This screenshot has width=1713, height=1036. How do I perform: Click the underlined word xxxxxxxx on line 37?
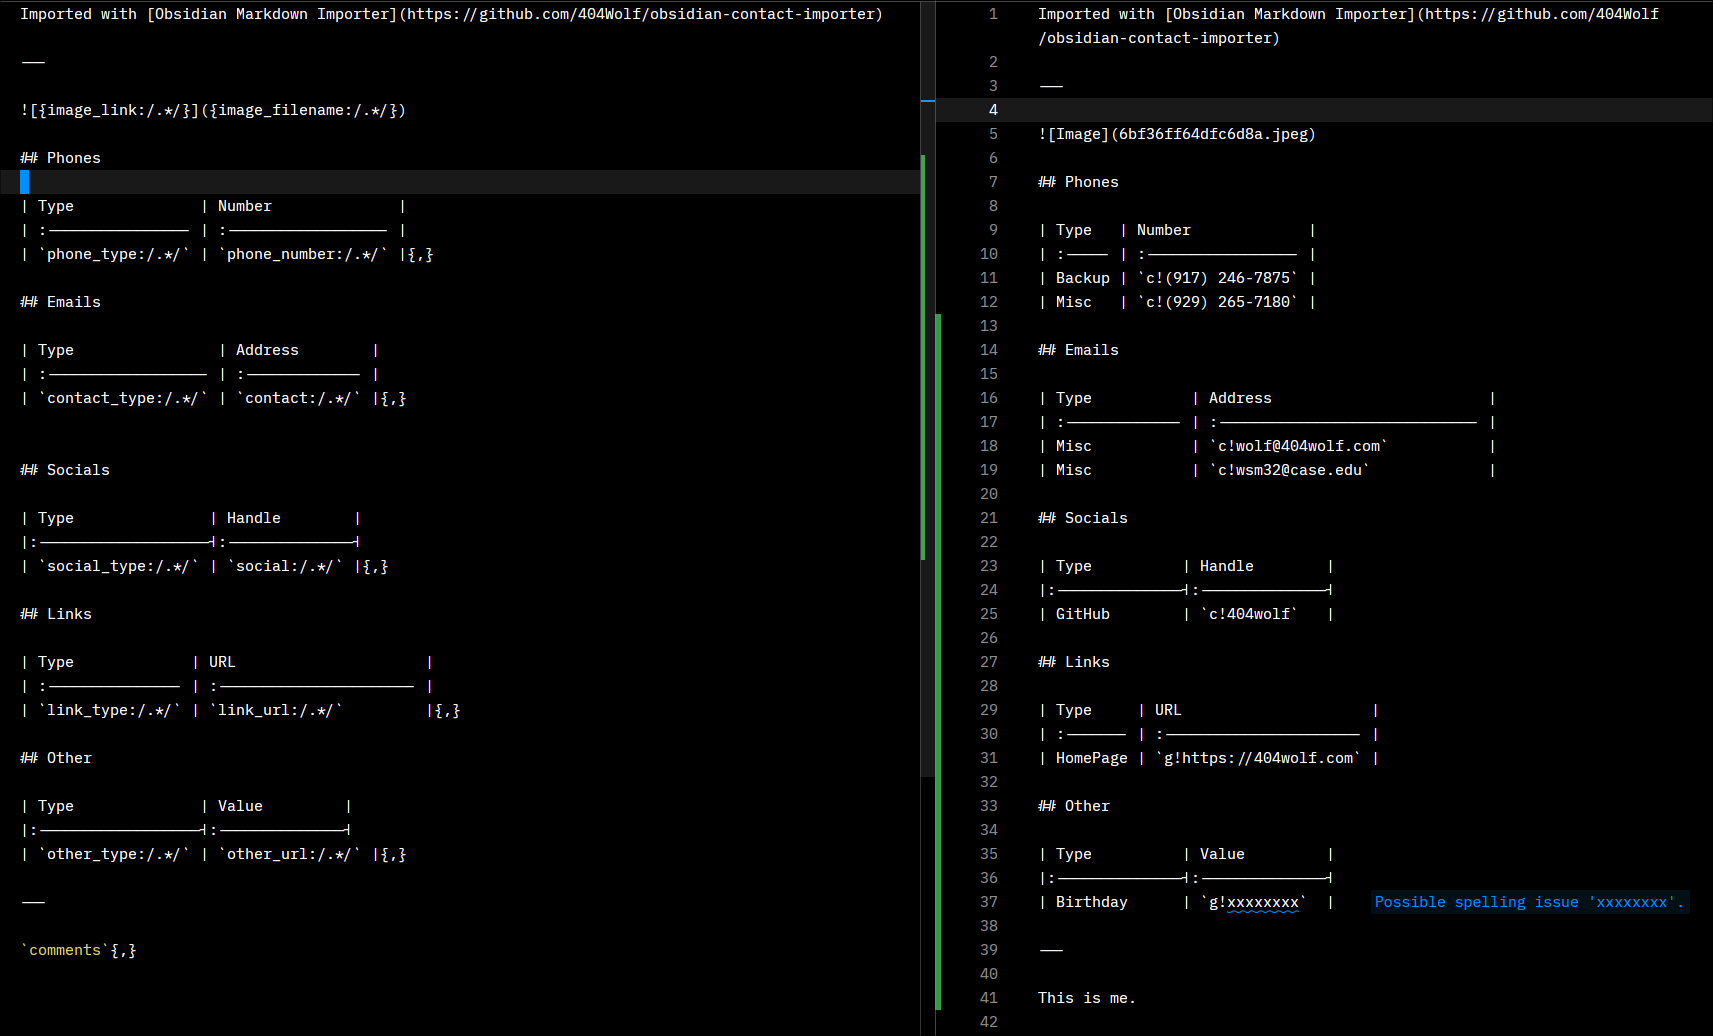click(1263, 902)
